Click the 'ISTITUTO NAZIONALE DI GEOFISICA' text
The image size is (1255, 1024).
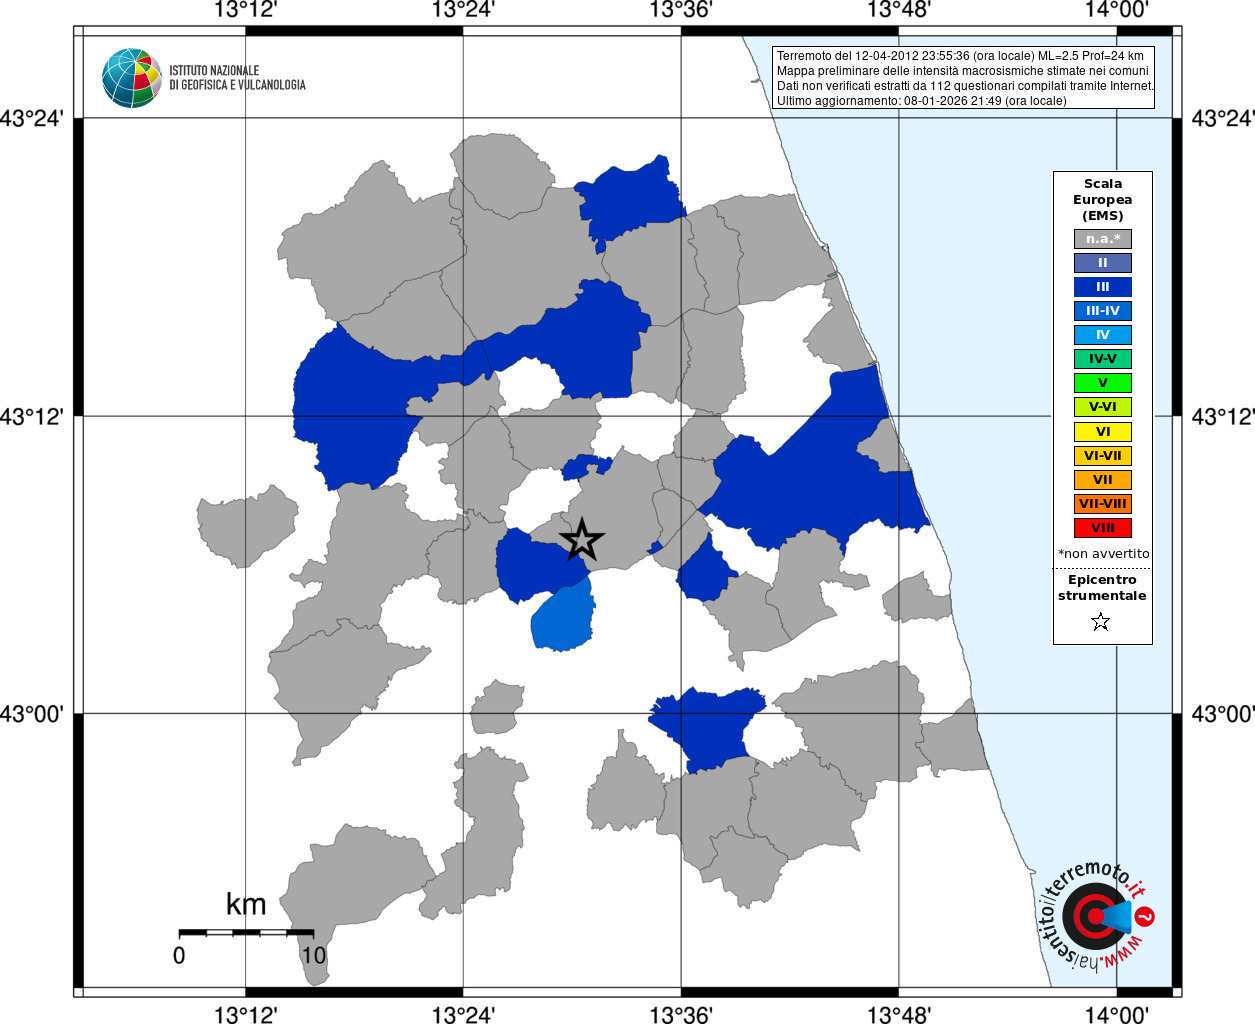(237, 78)
